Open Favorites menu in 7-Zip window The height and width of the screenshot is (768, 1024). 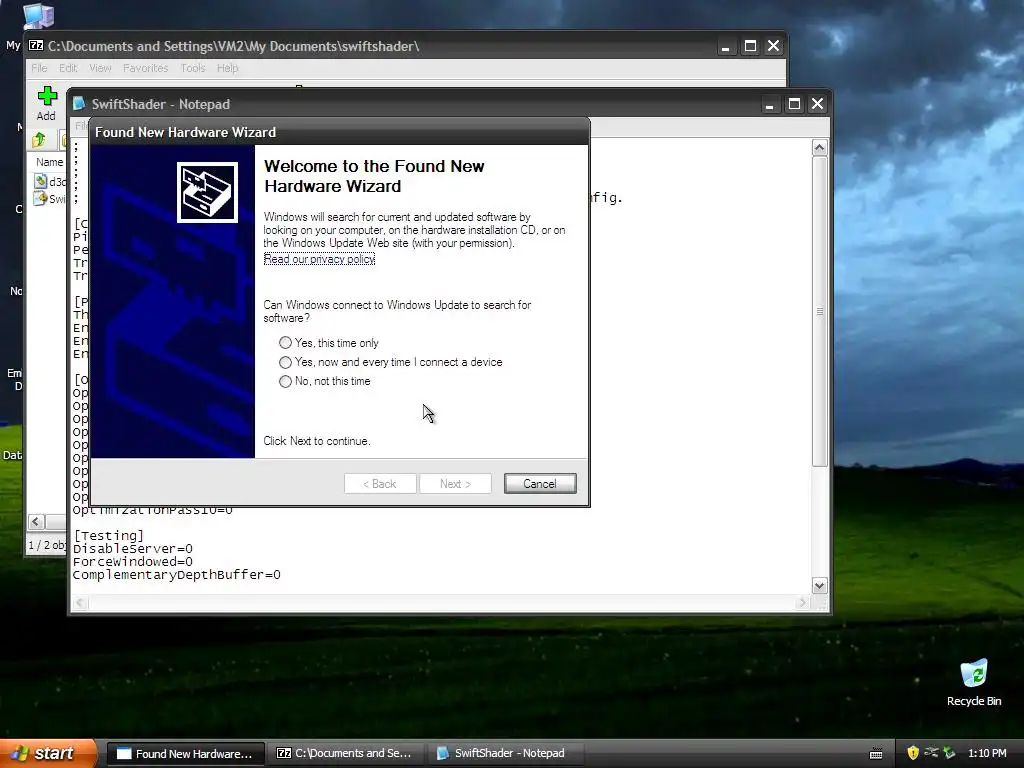(x=146, y=68)
